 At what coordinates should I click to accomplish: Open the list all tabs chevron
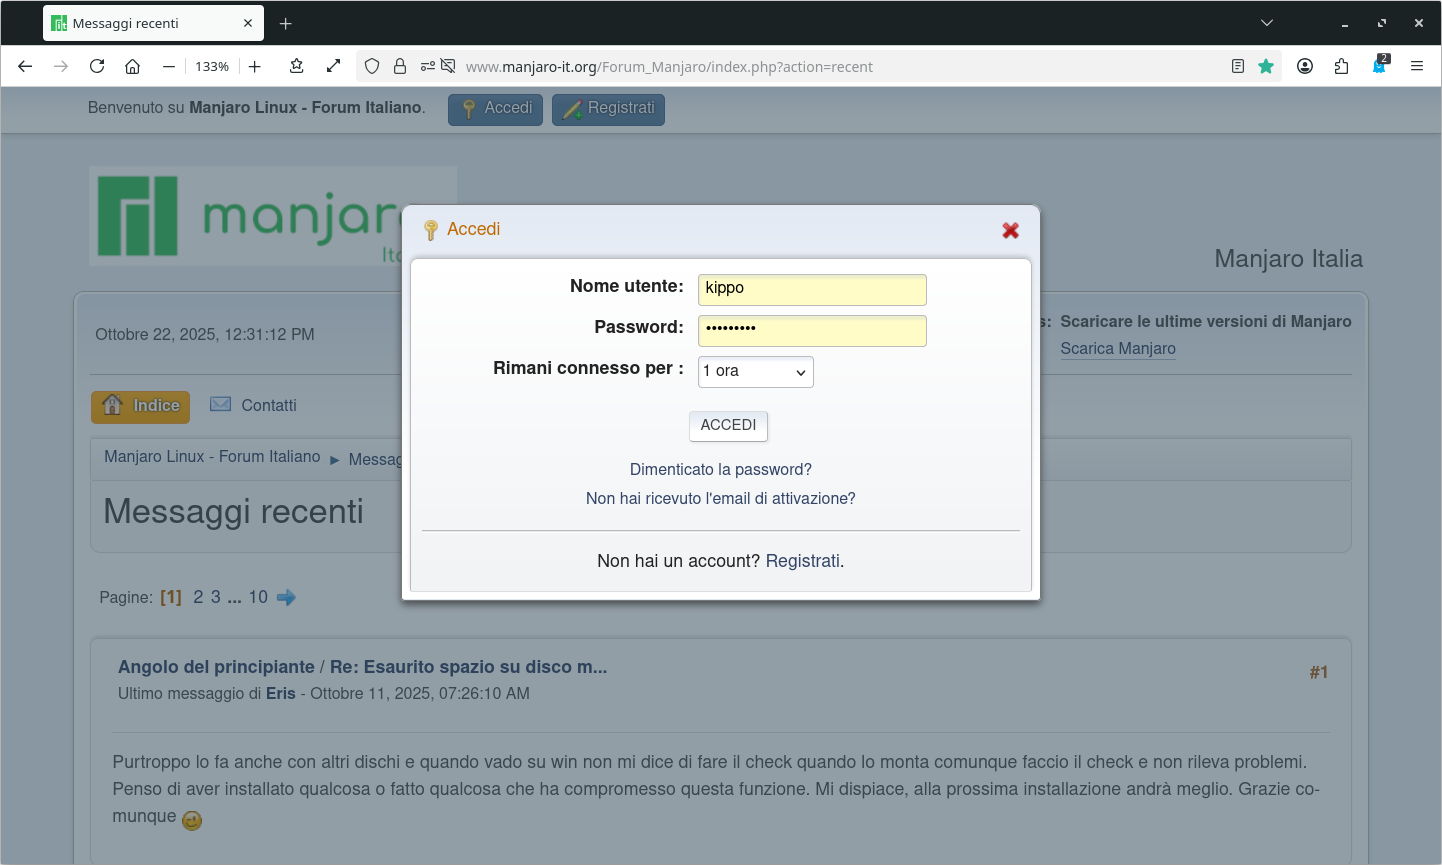1267,23
